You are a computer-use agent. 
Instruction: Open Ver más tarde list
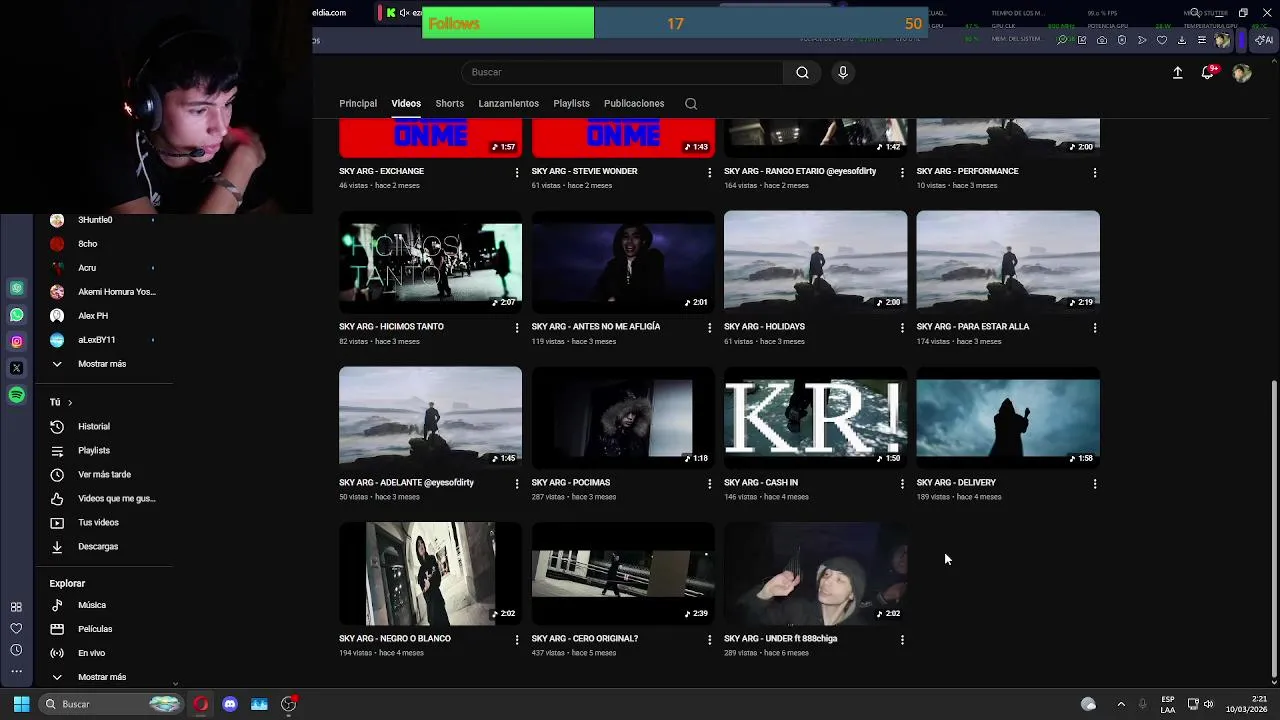pyautogui.click(x=103, y=474)
